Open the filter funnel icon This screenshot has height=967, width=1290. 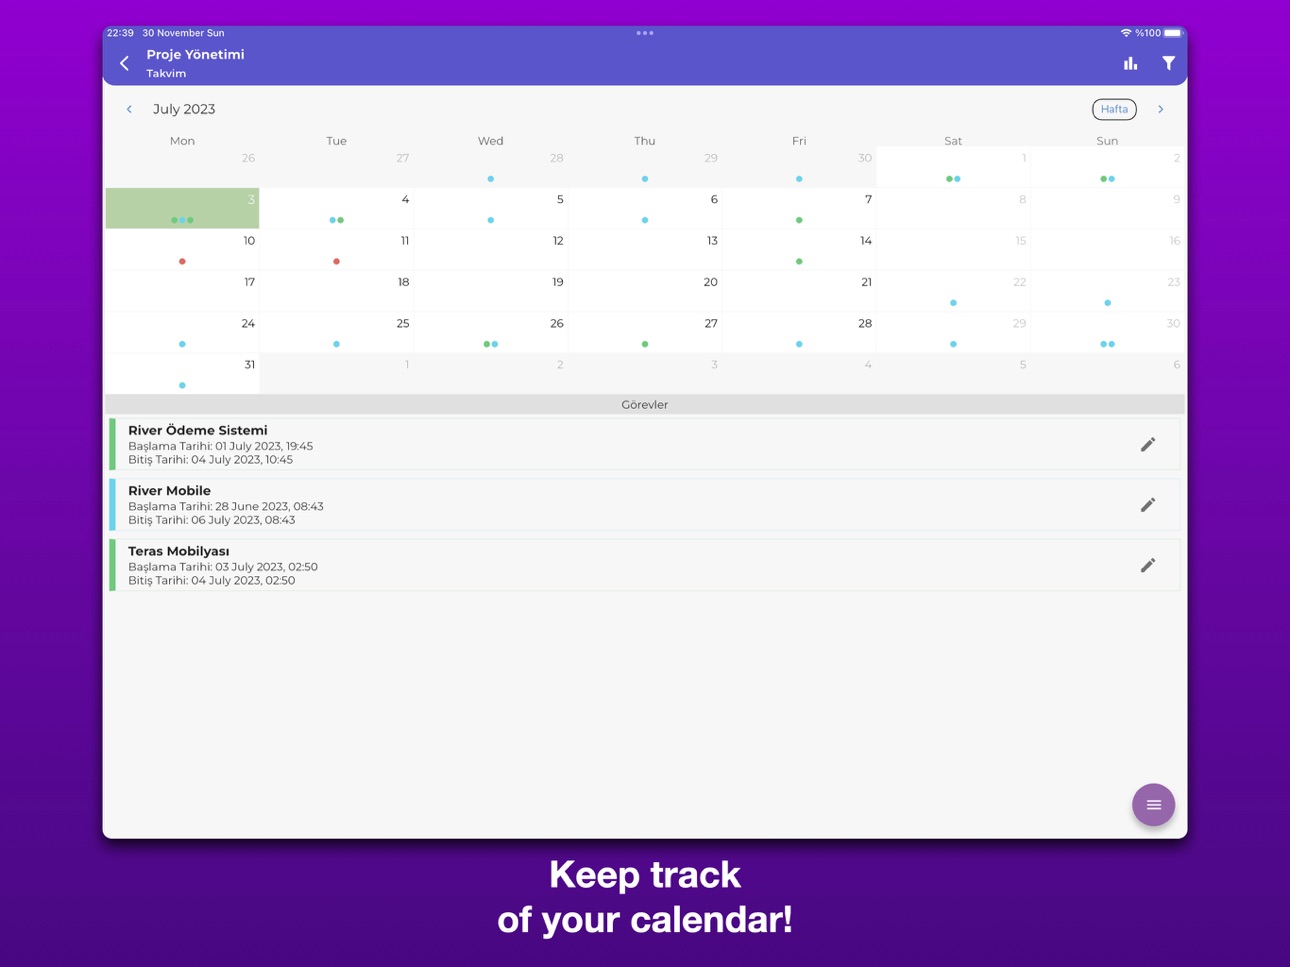[x=1168, y=63]
